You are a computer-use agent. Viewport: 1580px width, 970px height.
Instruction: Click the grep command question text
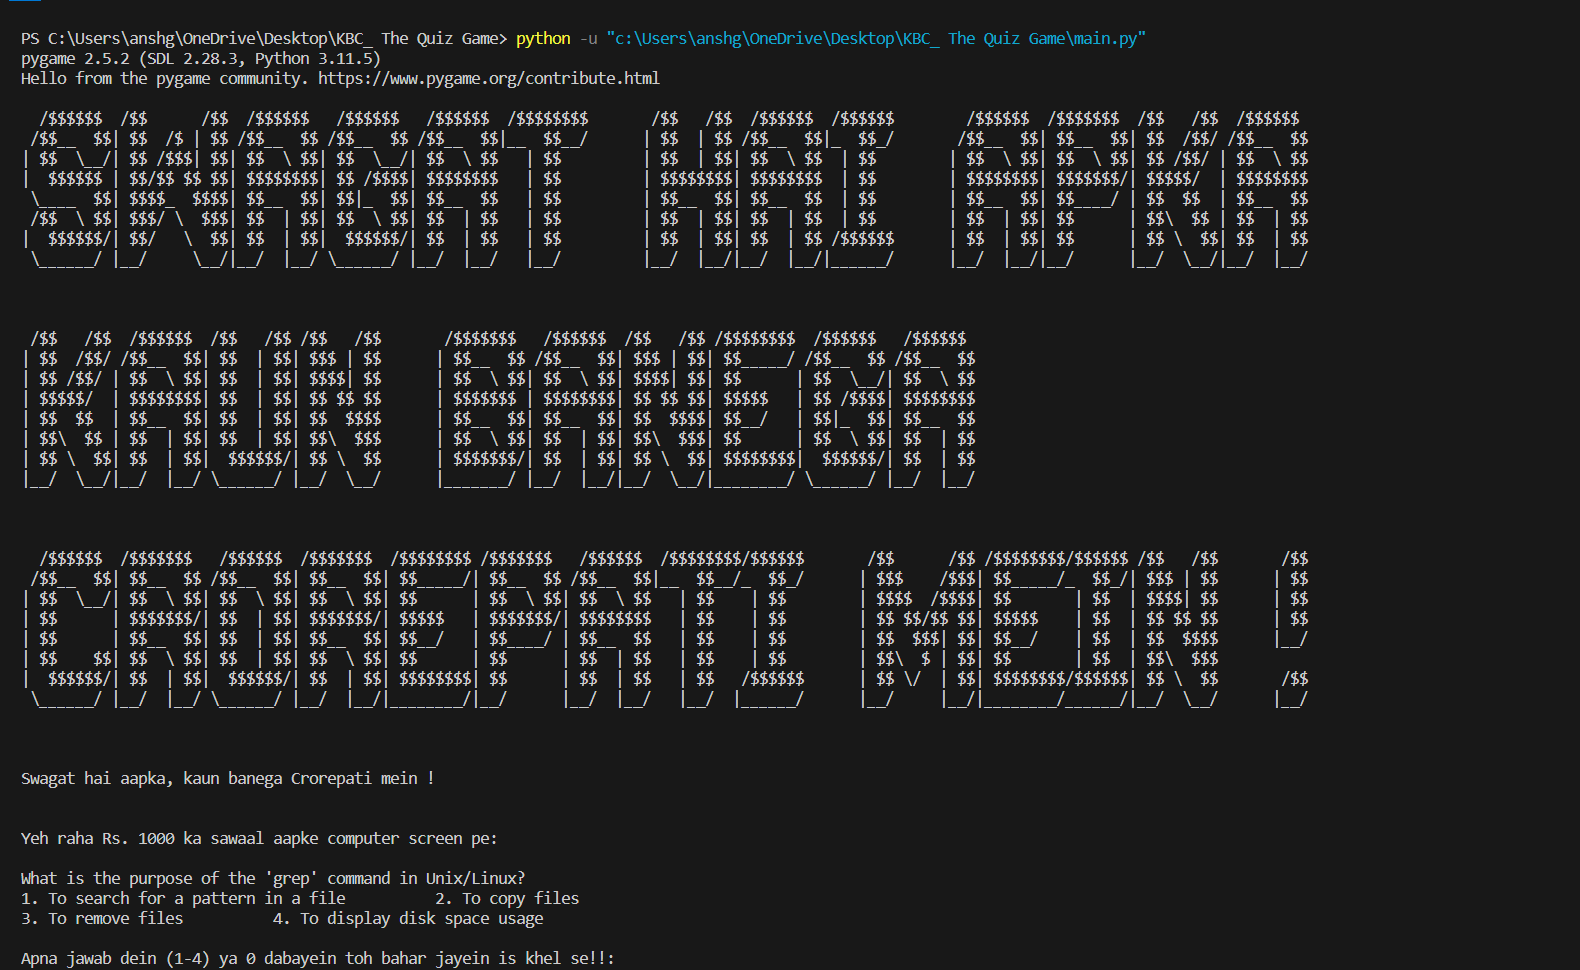click(273, 878)
